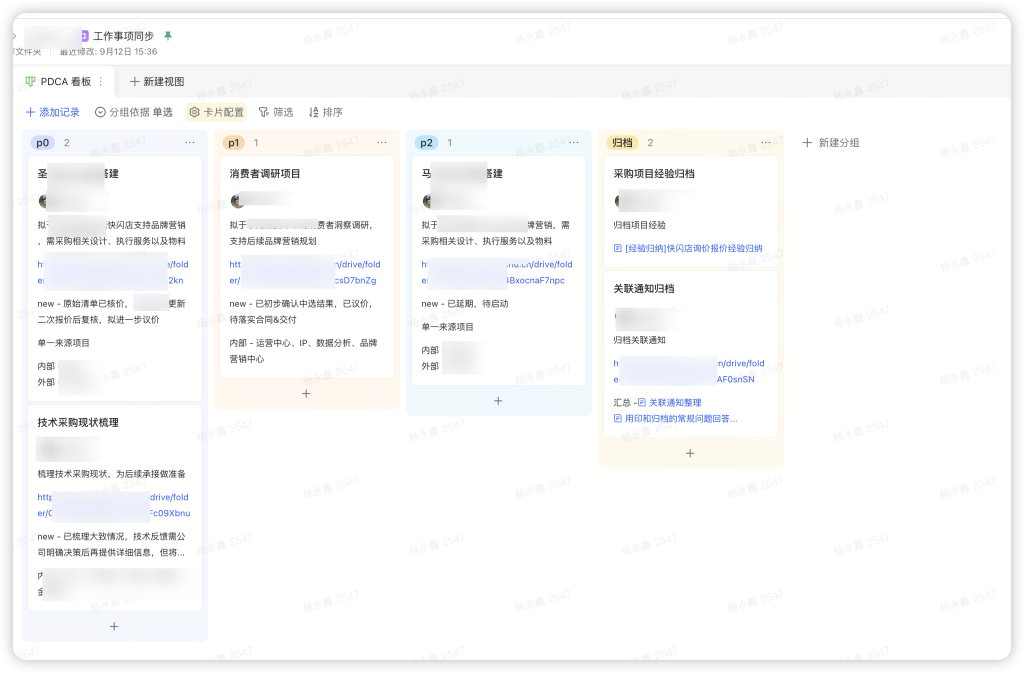Open the 排序 sort dropdown
1024x673 pixels.
[x=325, y=112]
